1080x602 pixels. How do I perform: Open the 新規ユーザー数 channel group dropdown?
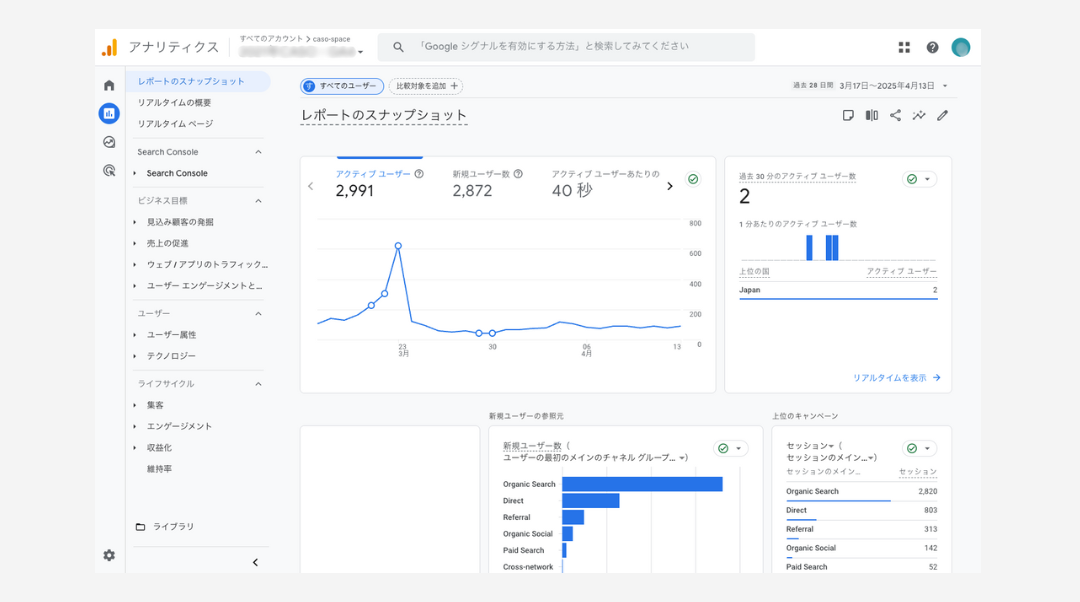pos(594,457)
